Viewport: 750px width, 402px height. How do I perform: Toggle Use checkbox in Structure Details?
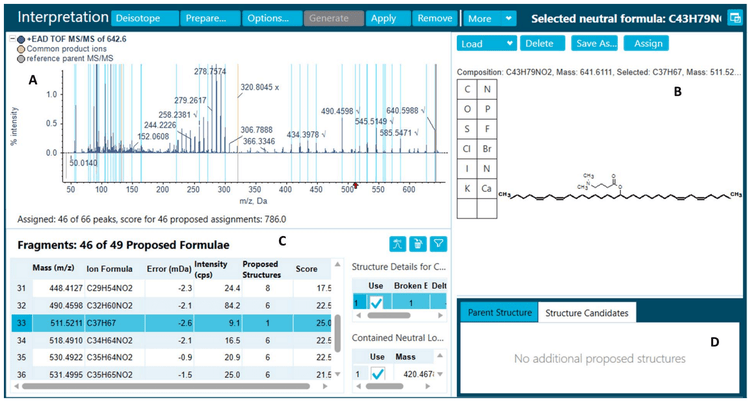(x=377, y=304)
